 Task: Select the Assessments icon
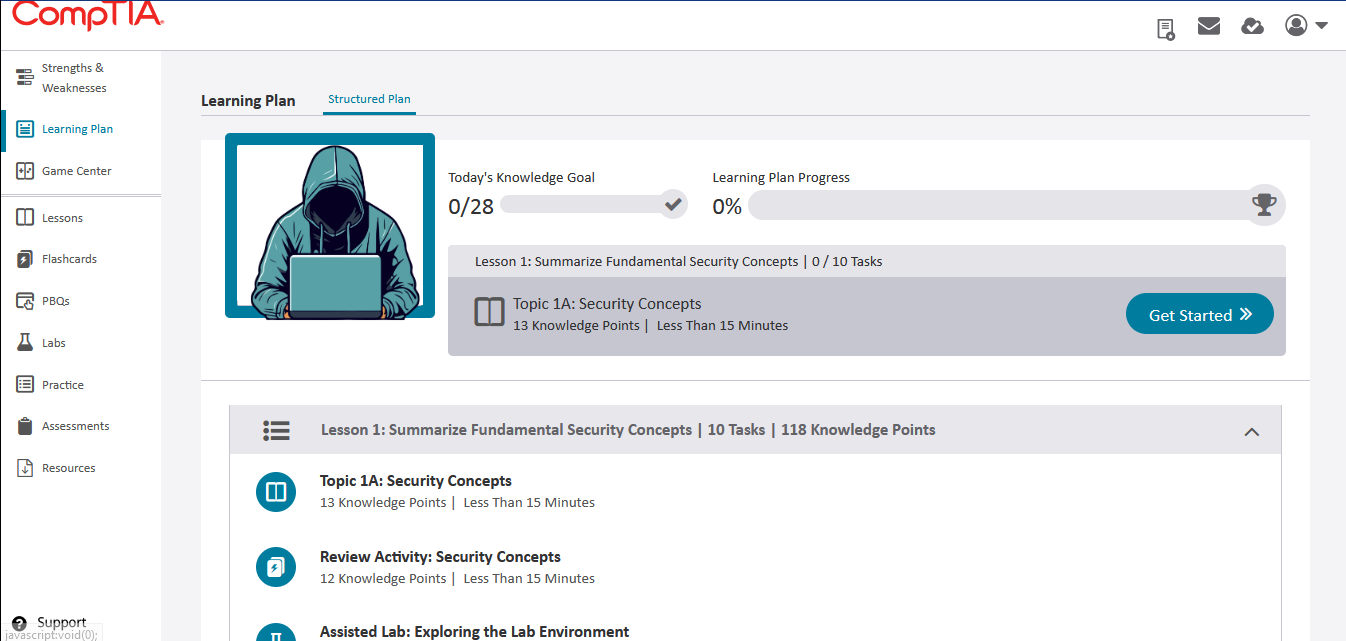[24, 425]
